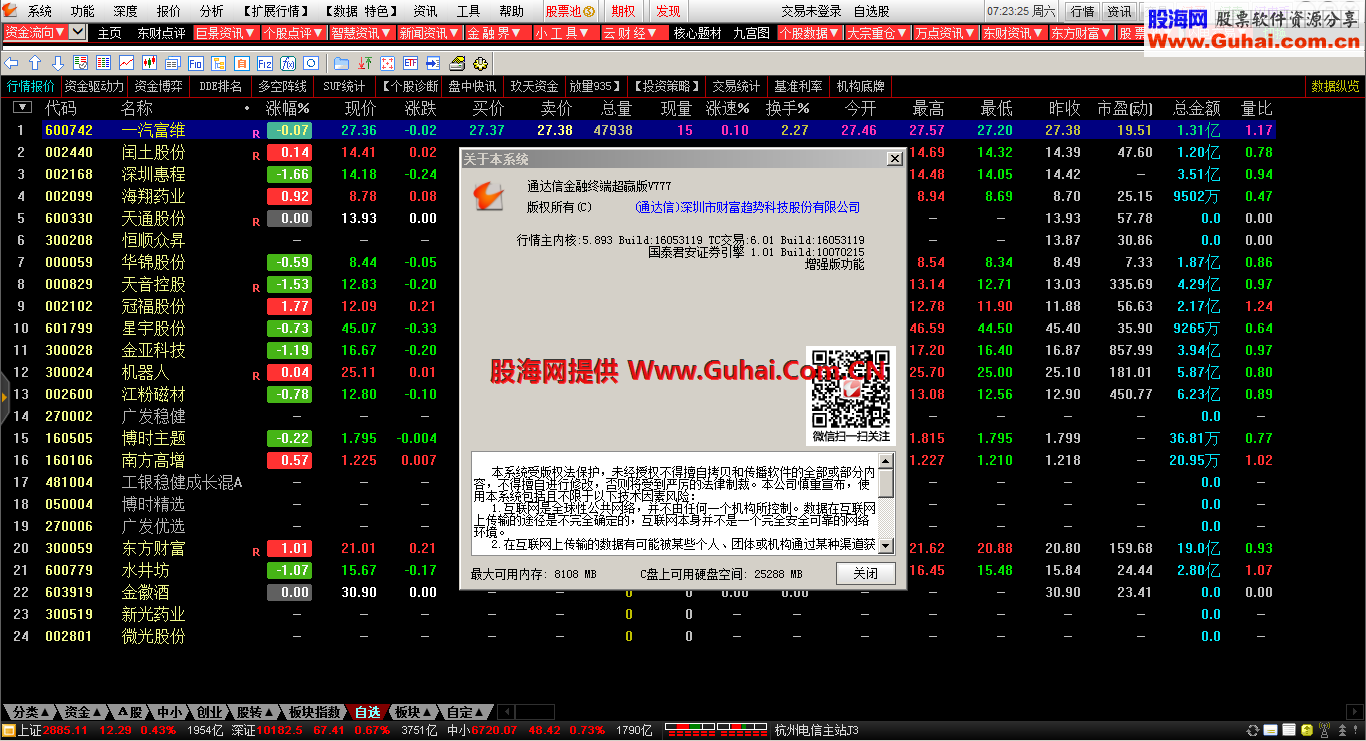The width and height of the screenshot is (1366, 741).
Task: Click small square icon left of 上证 index
Action: [x=9, y=730]
